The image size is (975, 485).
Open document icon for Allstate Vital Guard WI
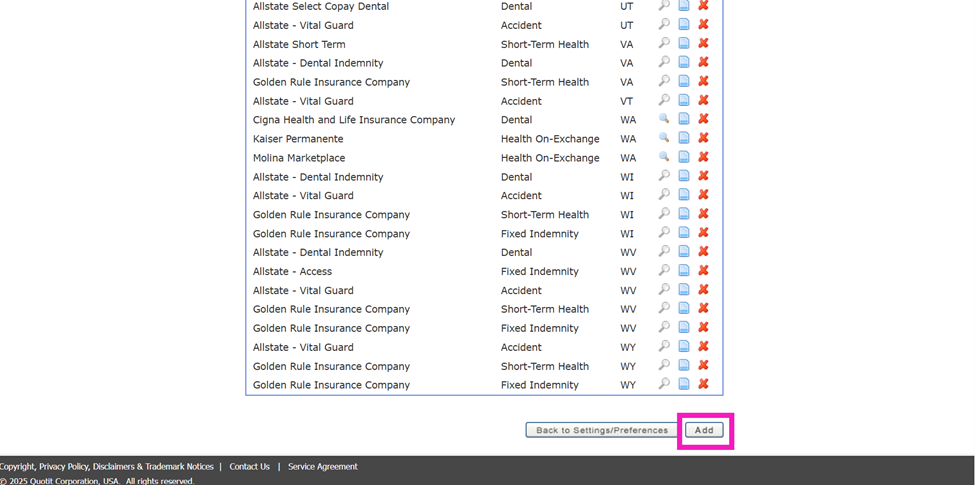point(684,195)
